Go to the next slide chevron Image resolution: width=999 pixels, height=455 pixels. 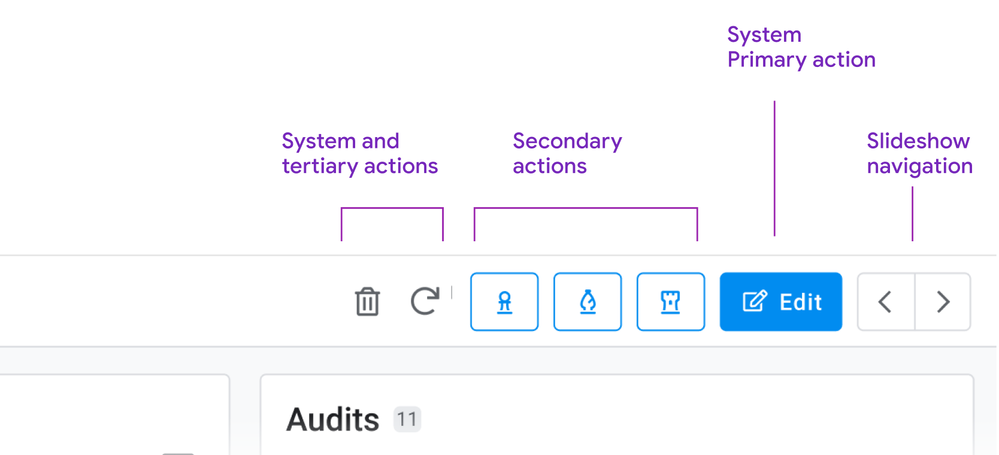click(943, 302)
